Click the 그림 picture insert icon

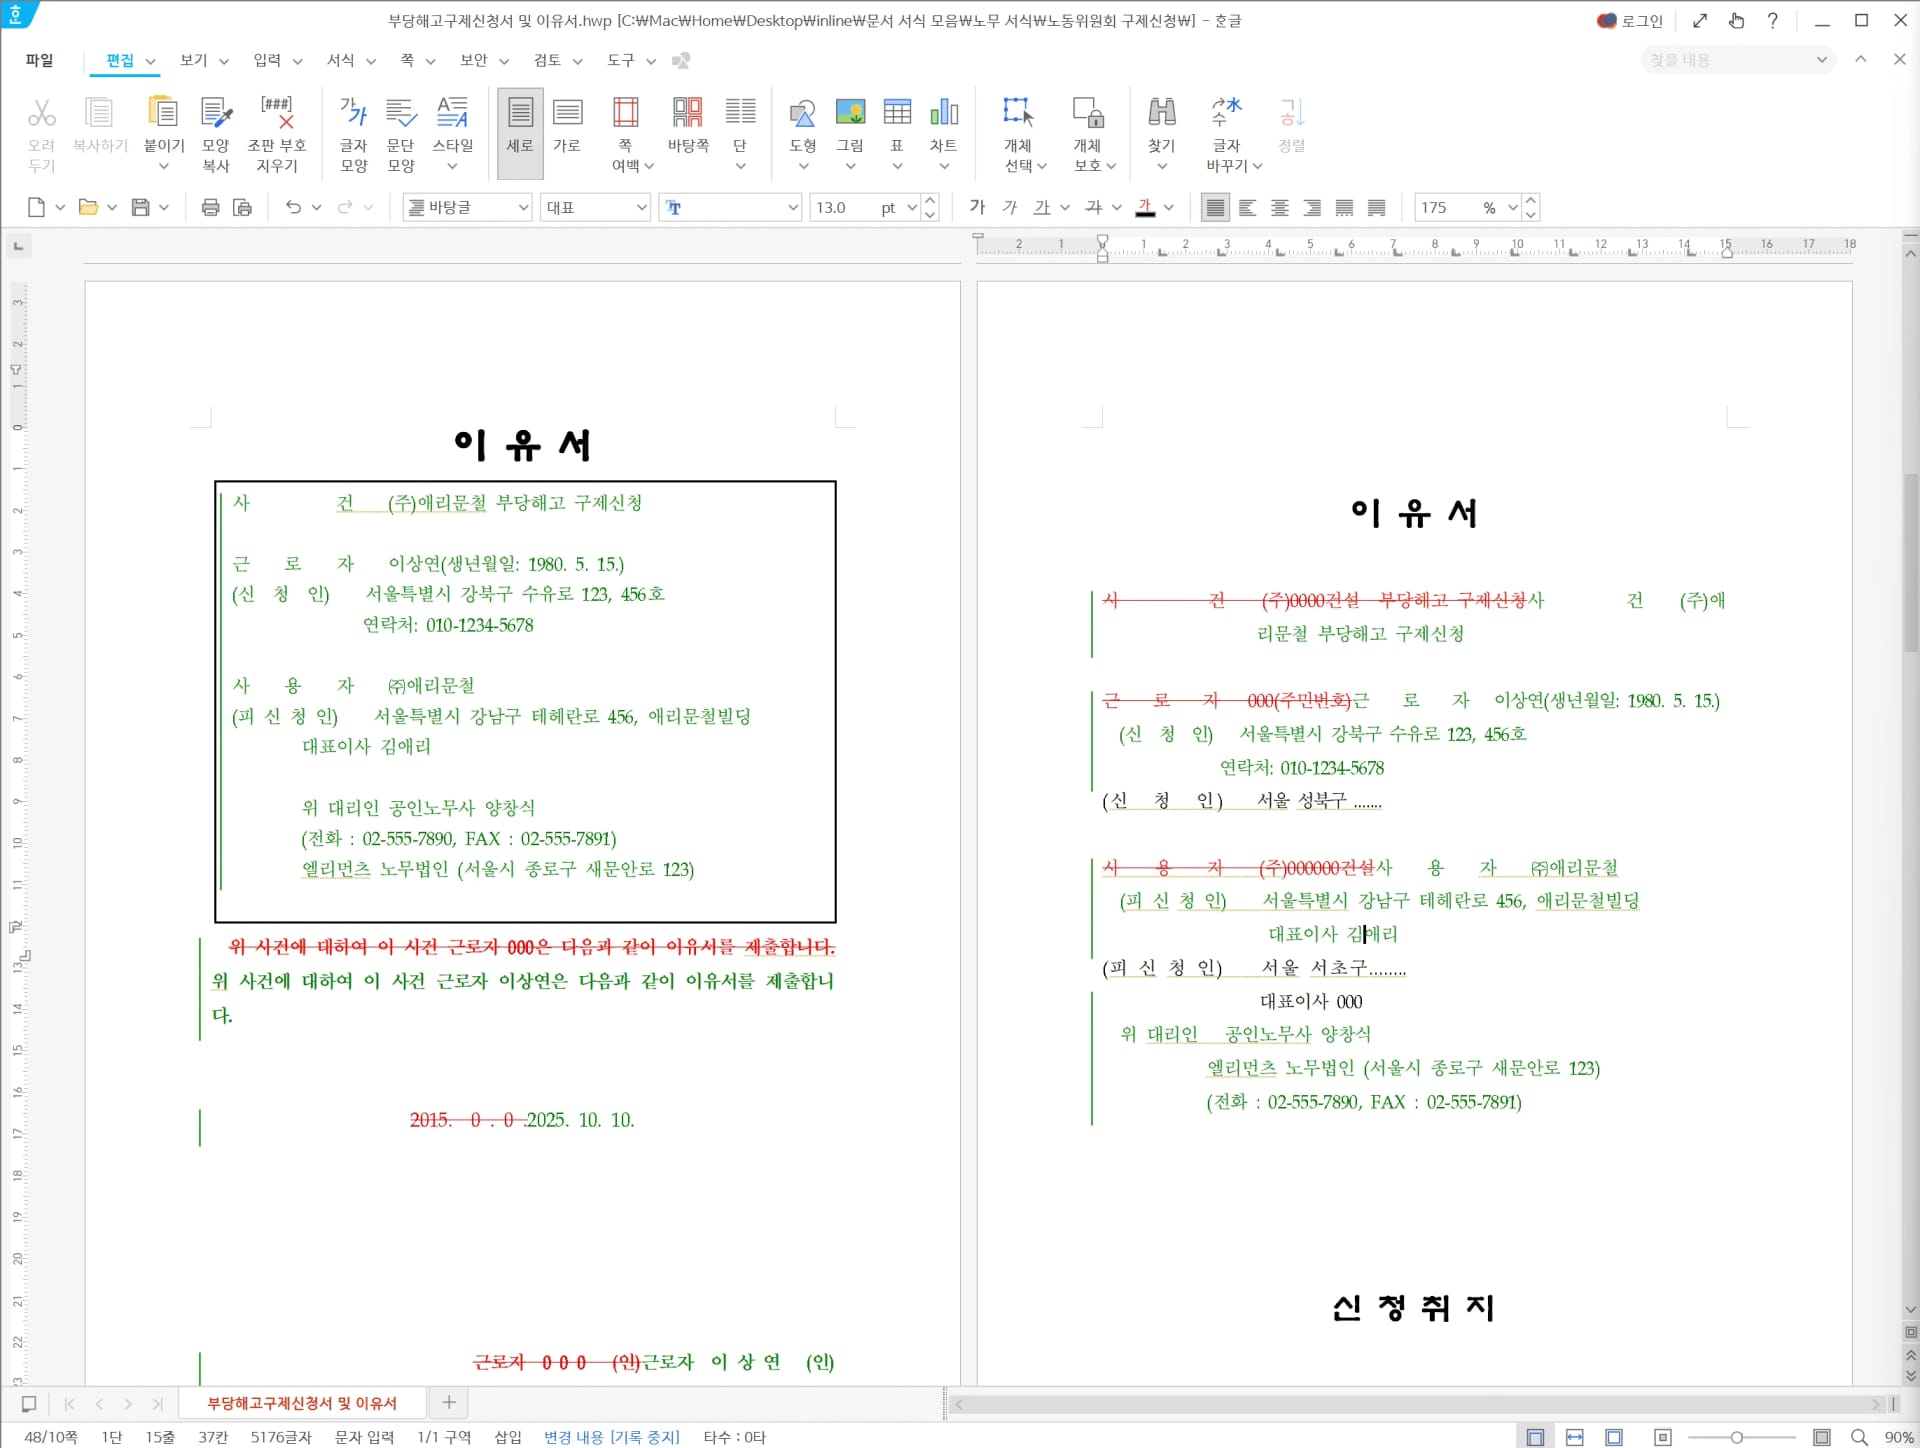point(850,113)
